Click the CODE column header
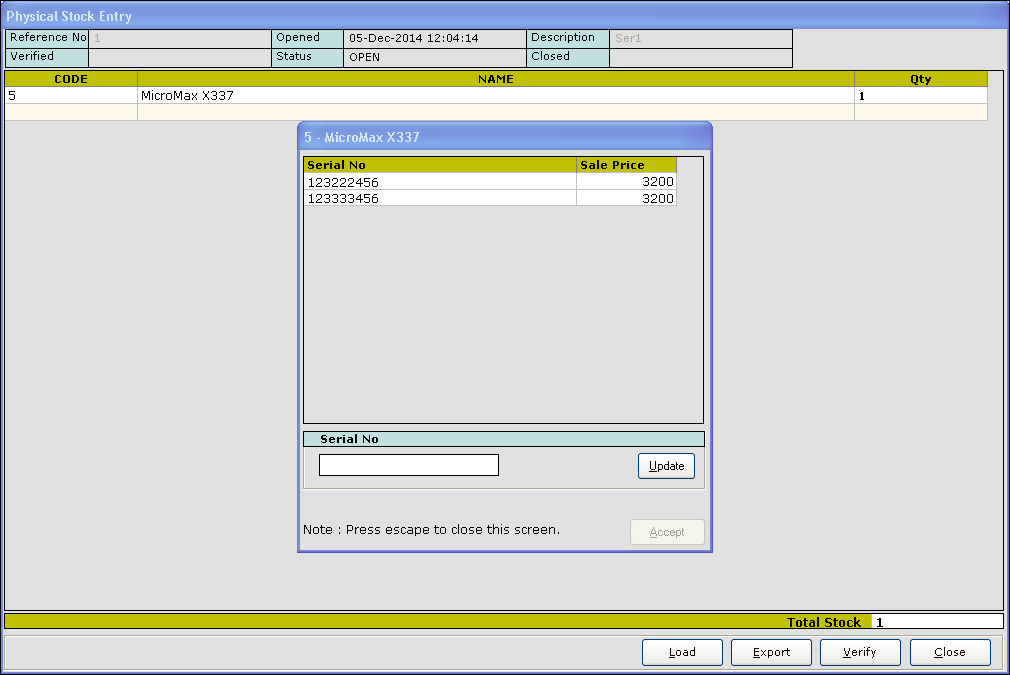The image size is (1010, 675). coord(71,79)
